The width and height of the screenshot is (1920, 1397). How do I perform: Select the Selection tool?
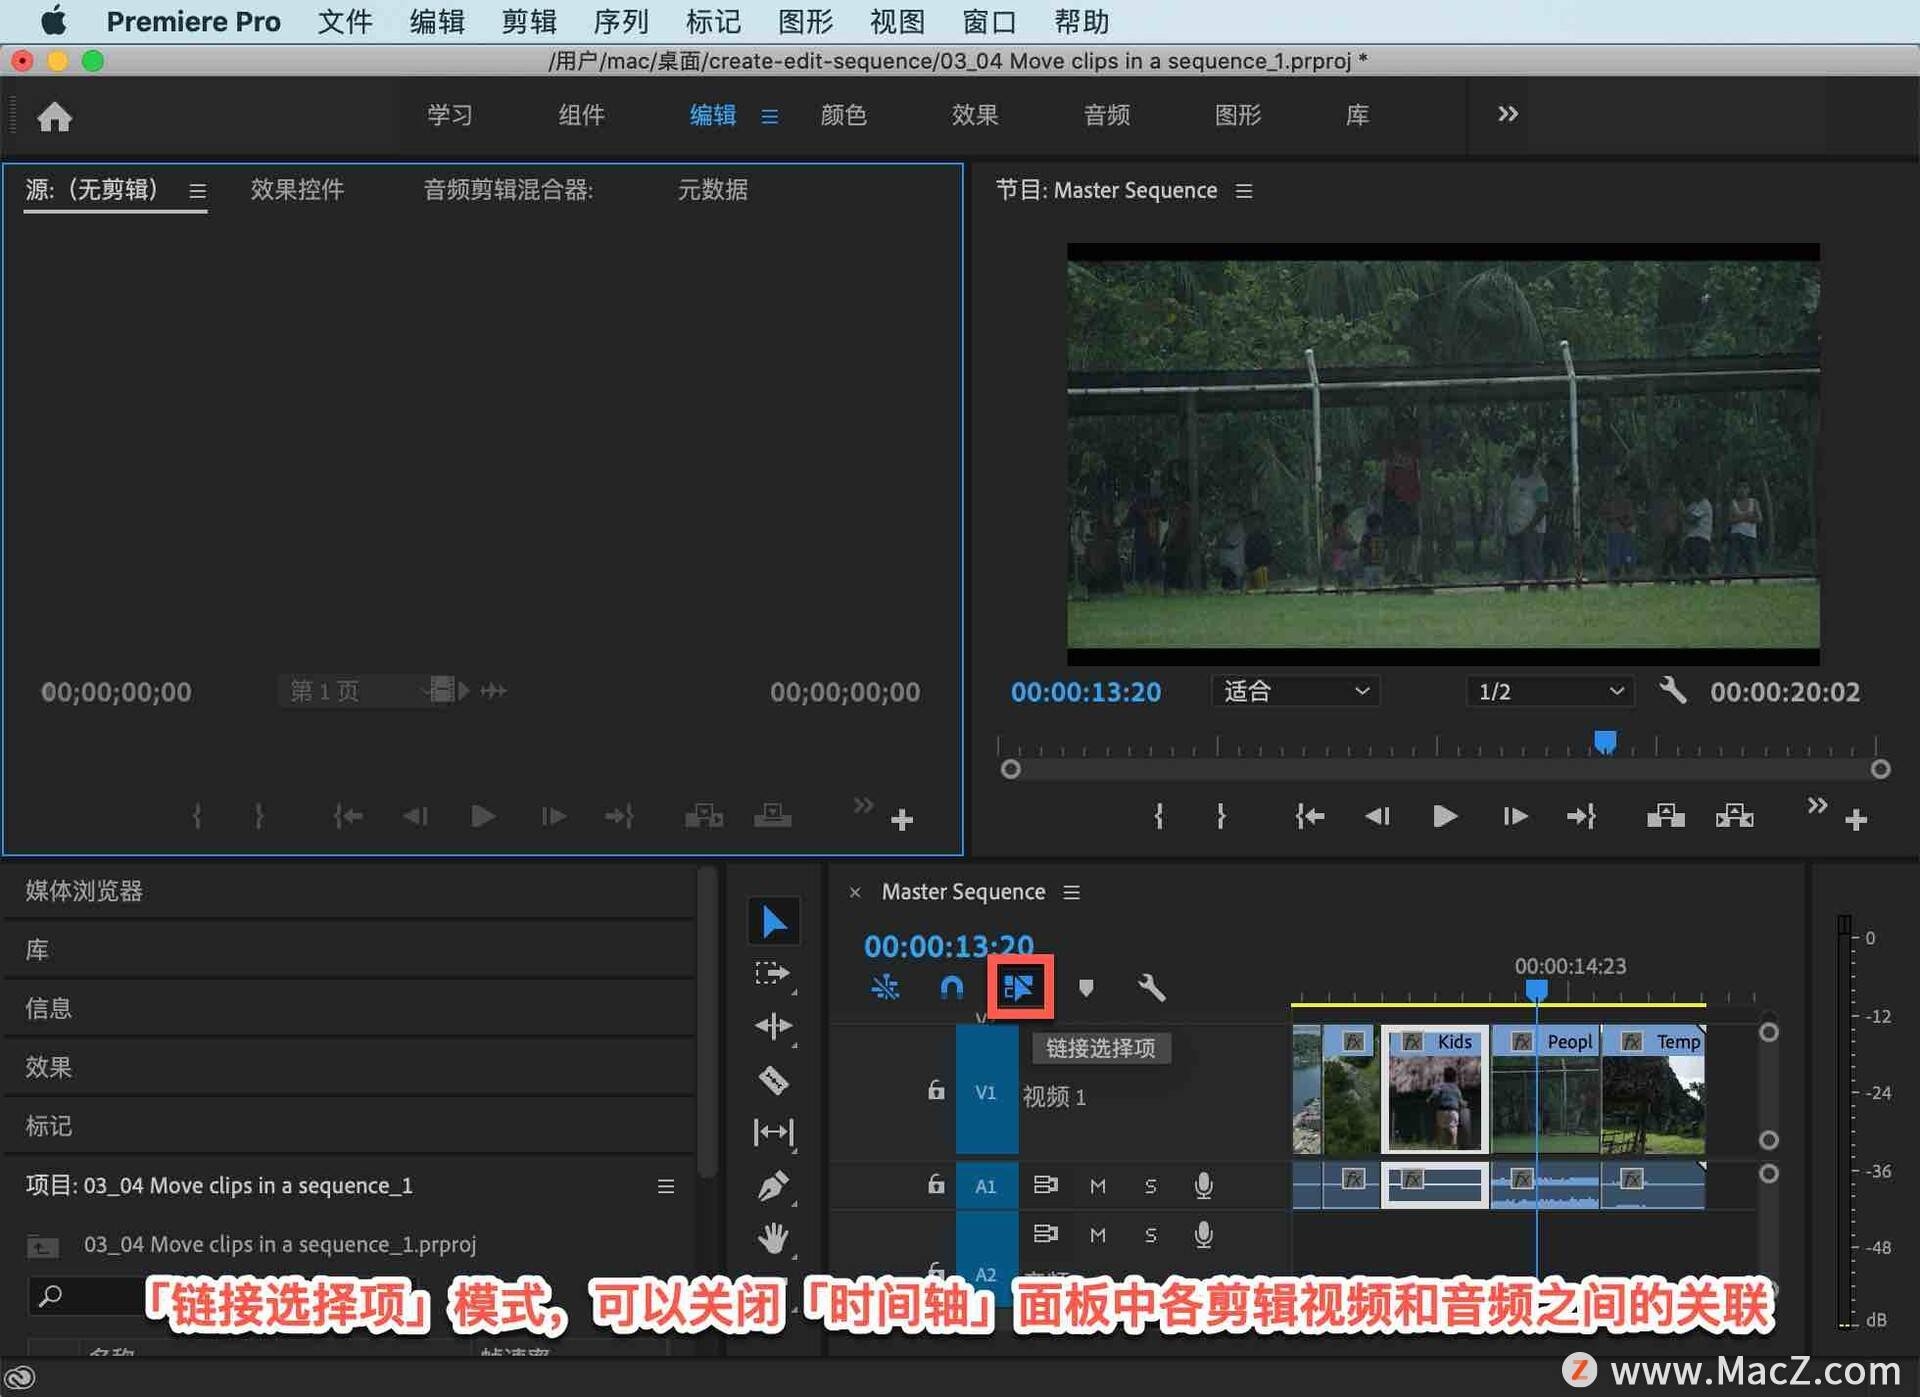pos(773,920)
